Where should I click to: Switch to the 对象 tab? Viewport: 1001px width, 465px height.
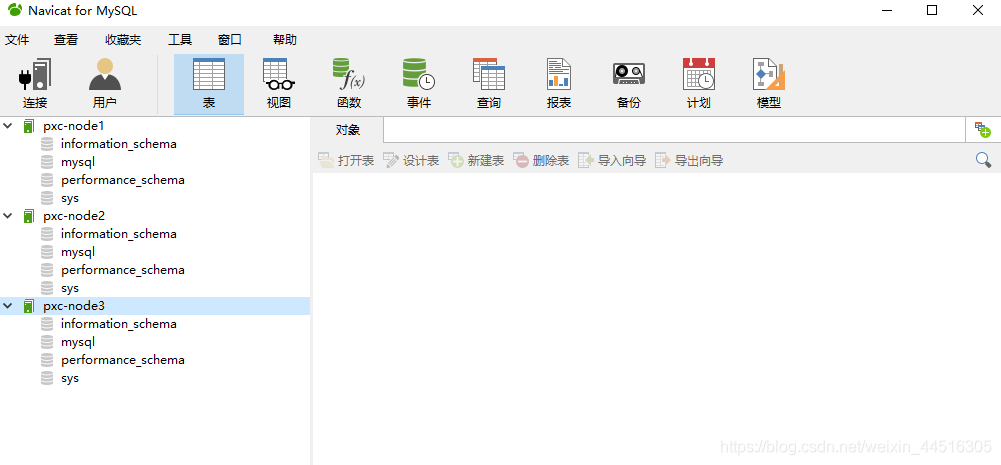tap(348, 130)
